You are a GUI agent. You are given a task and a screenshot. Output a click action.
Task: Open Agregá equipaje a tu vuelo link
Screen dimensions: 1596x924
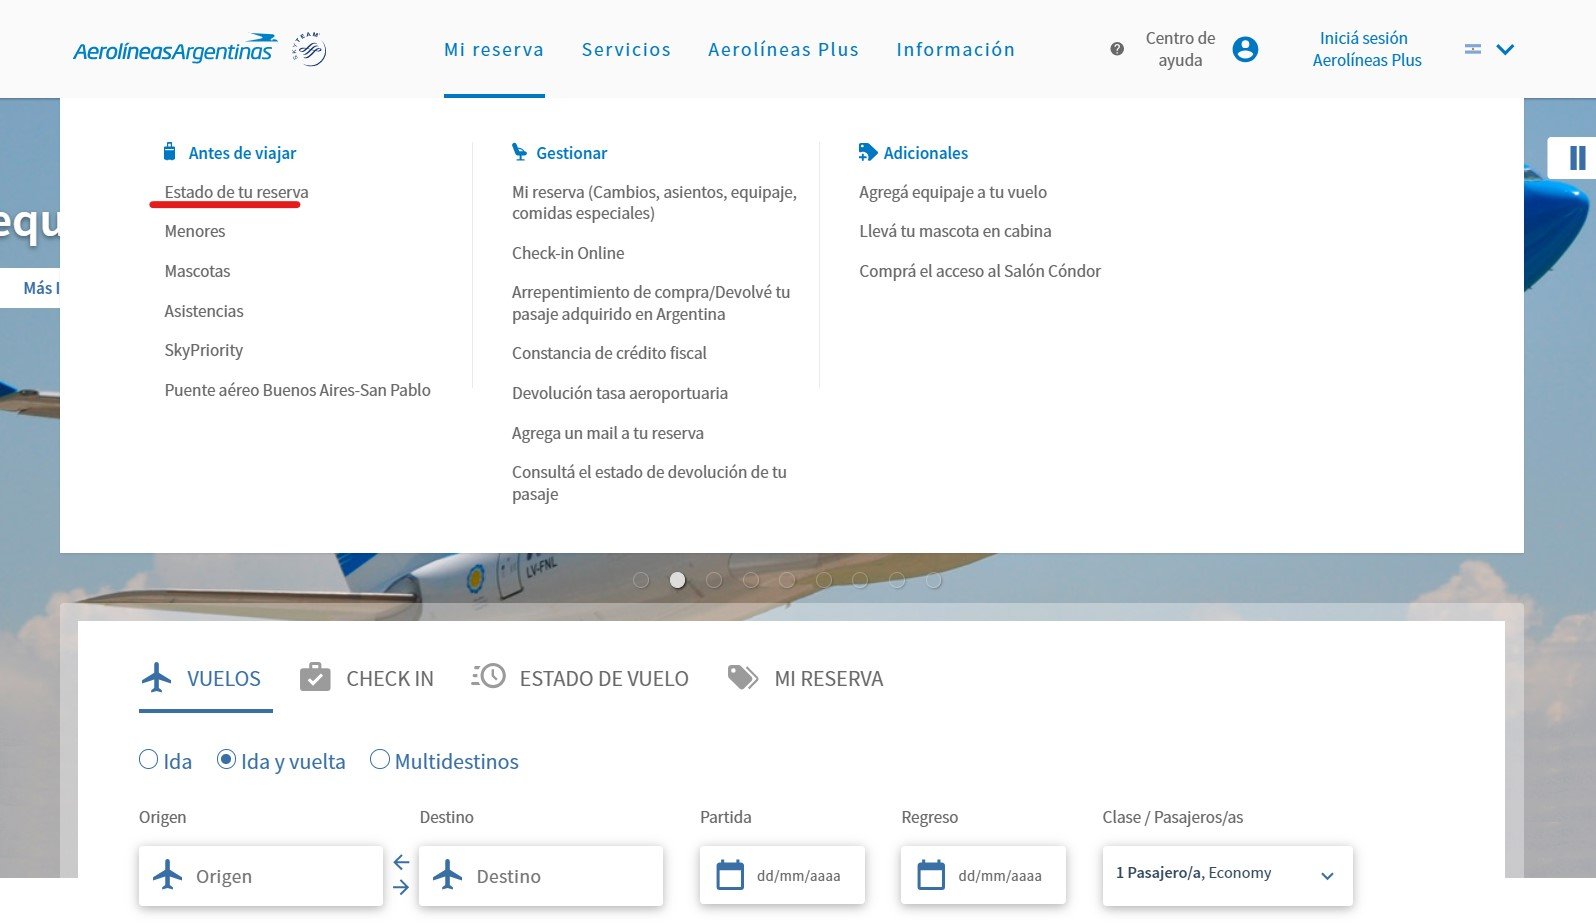point(953,192)
